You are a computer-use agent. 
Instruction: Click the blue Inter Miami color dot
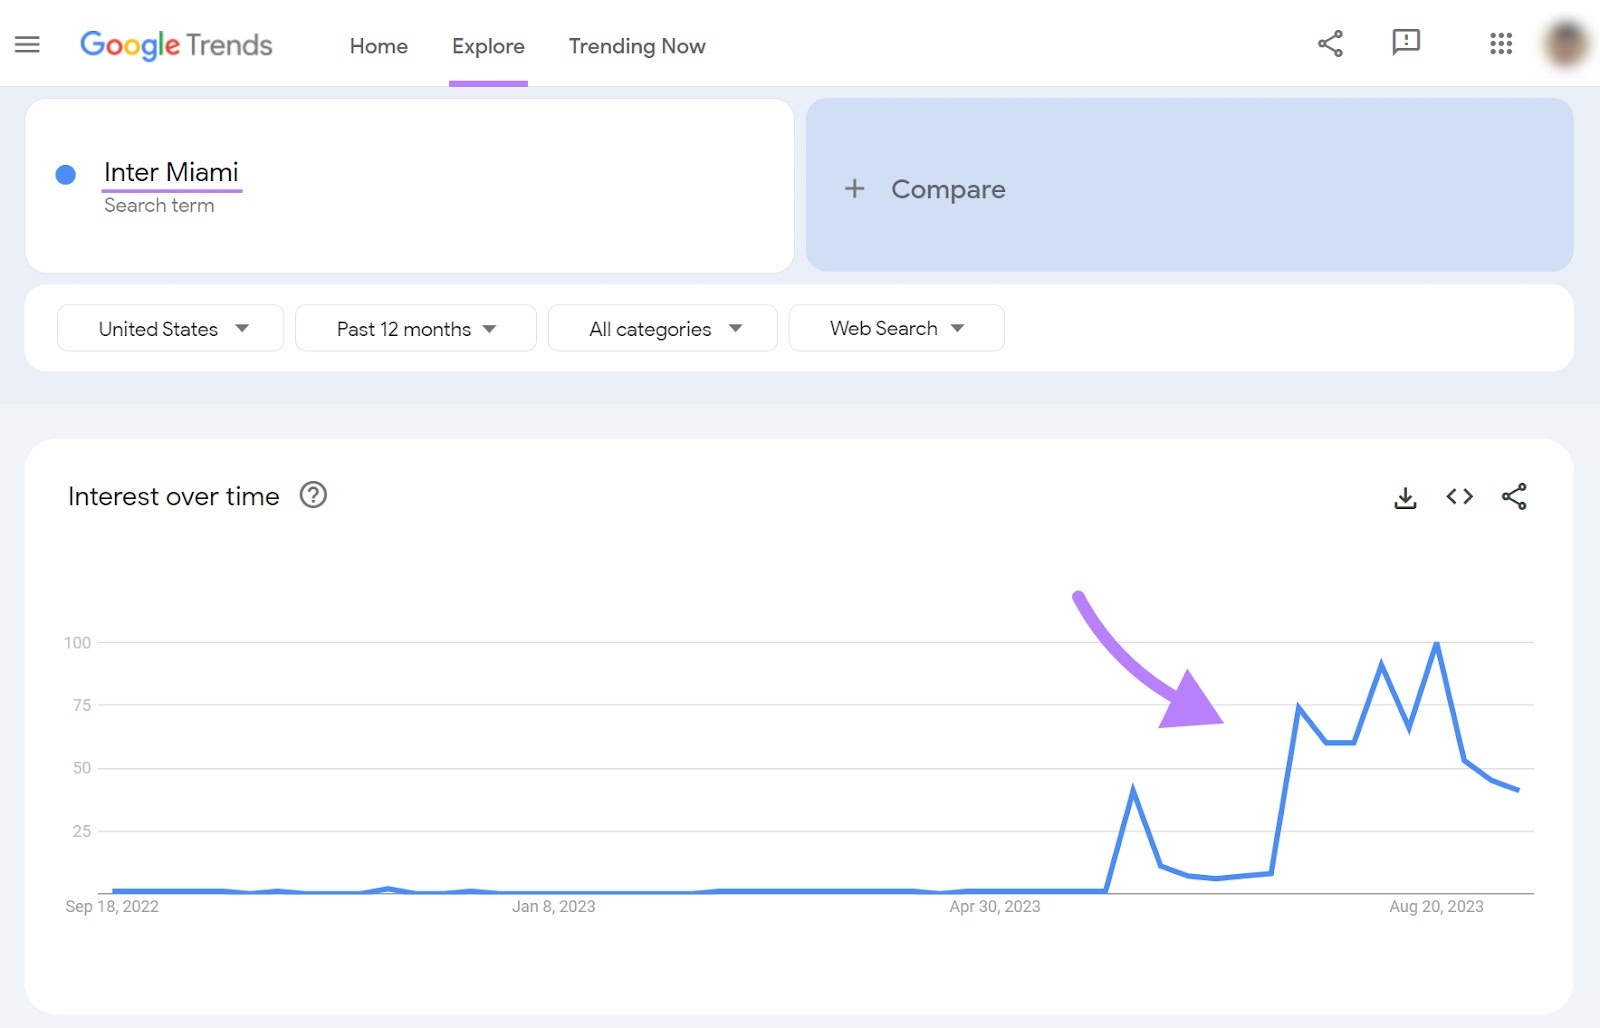(66, 175)
